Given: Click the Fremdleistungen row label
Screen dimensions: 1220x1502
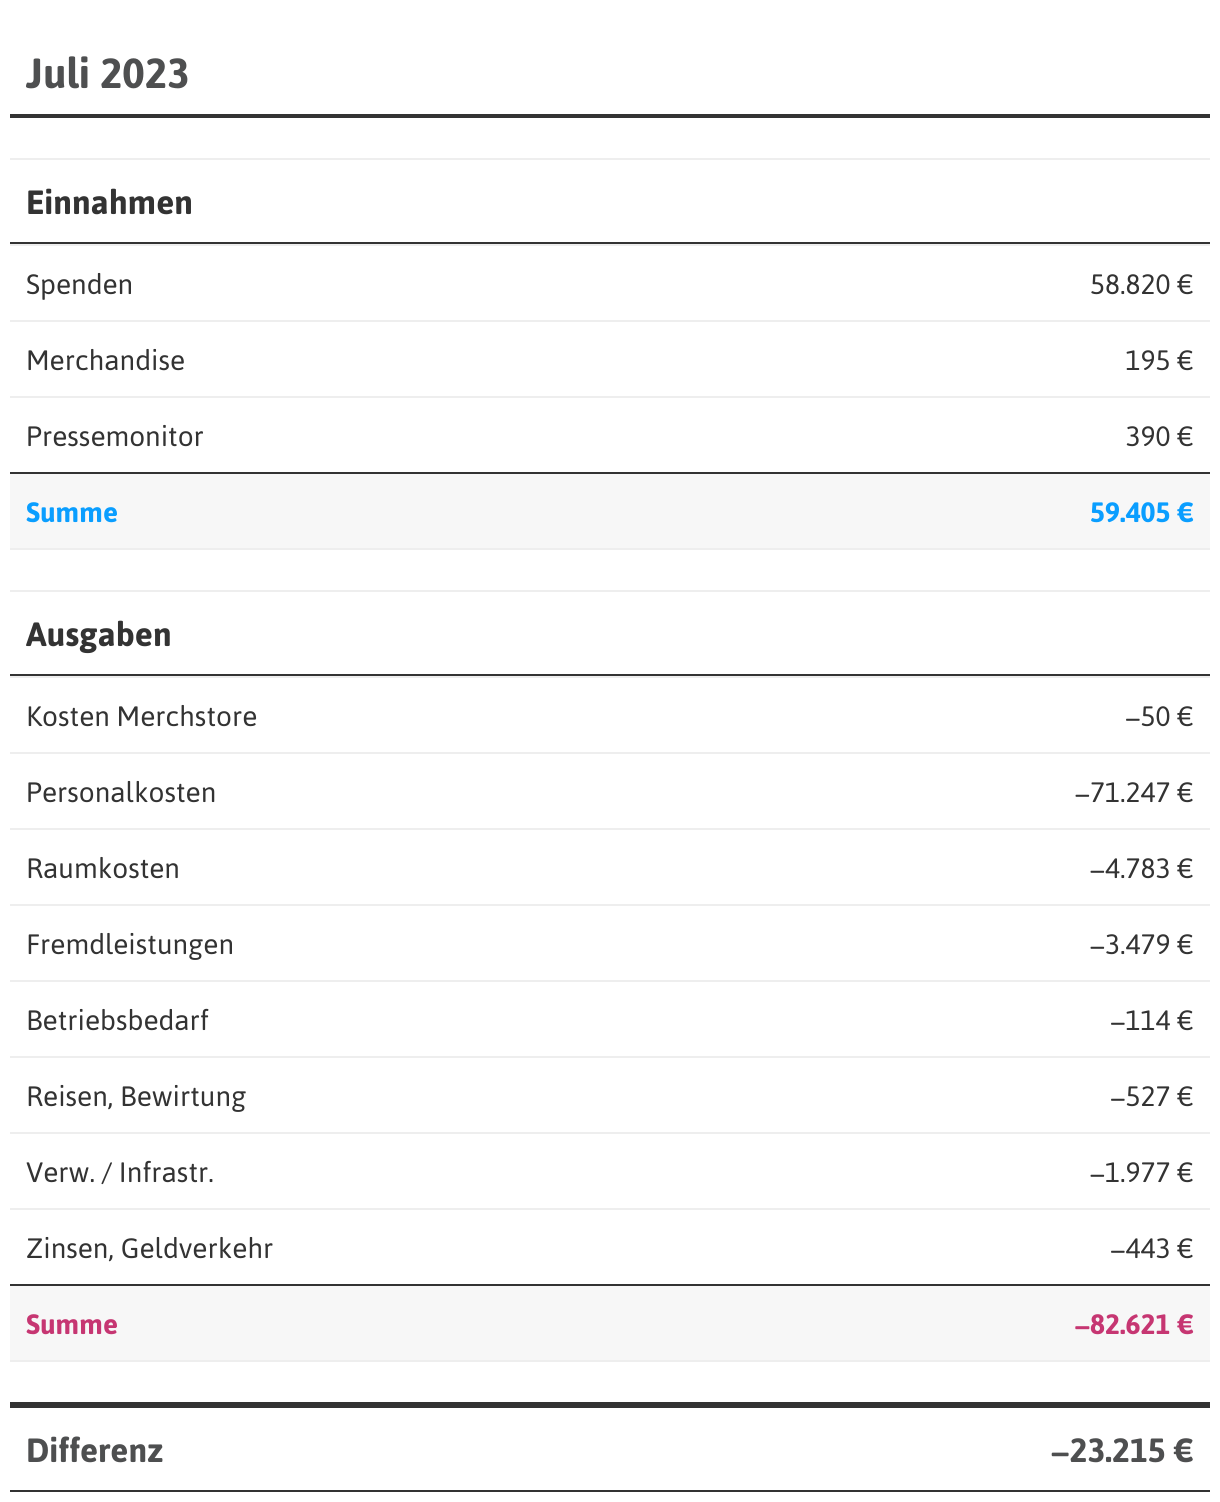Looking at the screenshot, I should [x=130, y=945].
